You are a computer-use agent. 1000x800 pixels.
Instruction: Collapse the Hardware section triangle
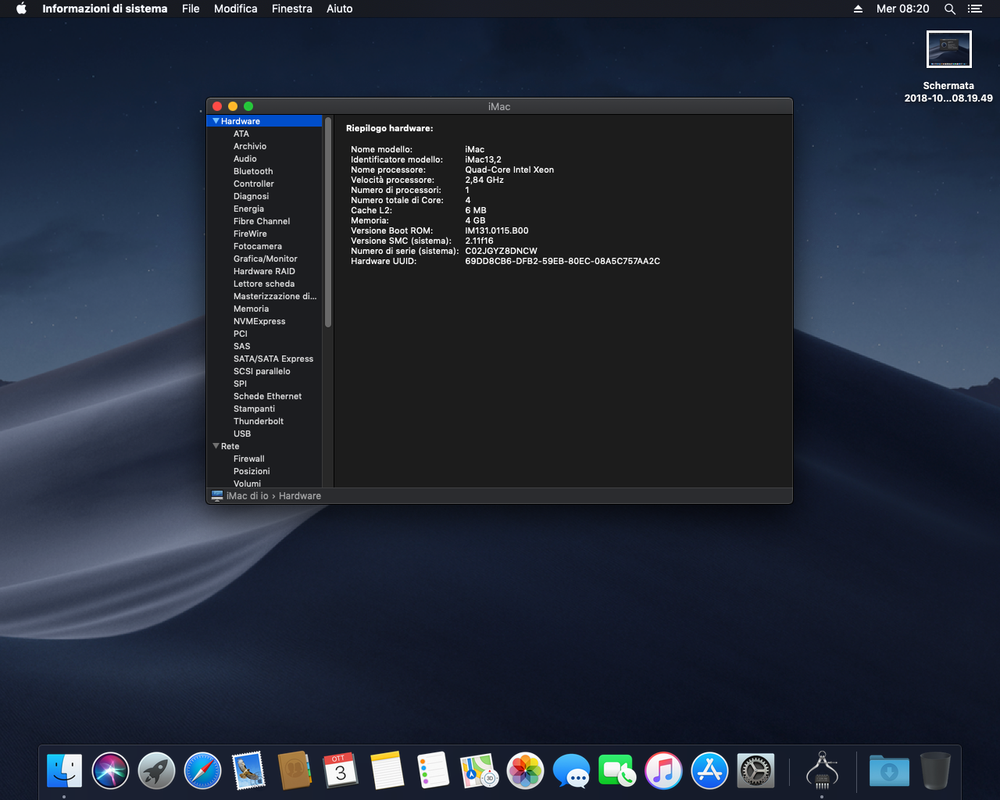pyautogui.click(x=216, y=121)
